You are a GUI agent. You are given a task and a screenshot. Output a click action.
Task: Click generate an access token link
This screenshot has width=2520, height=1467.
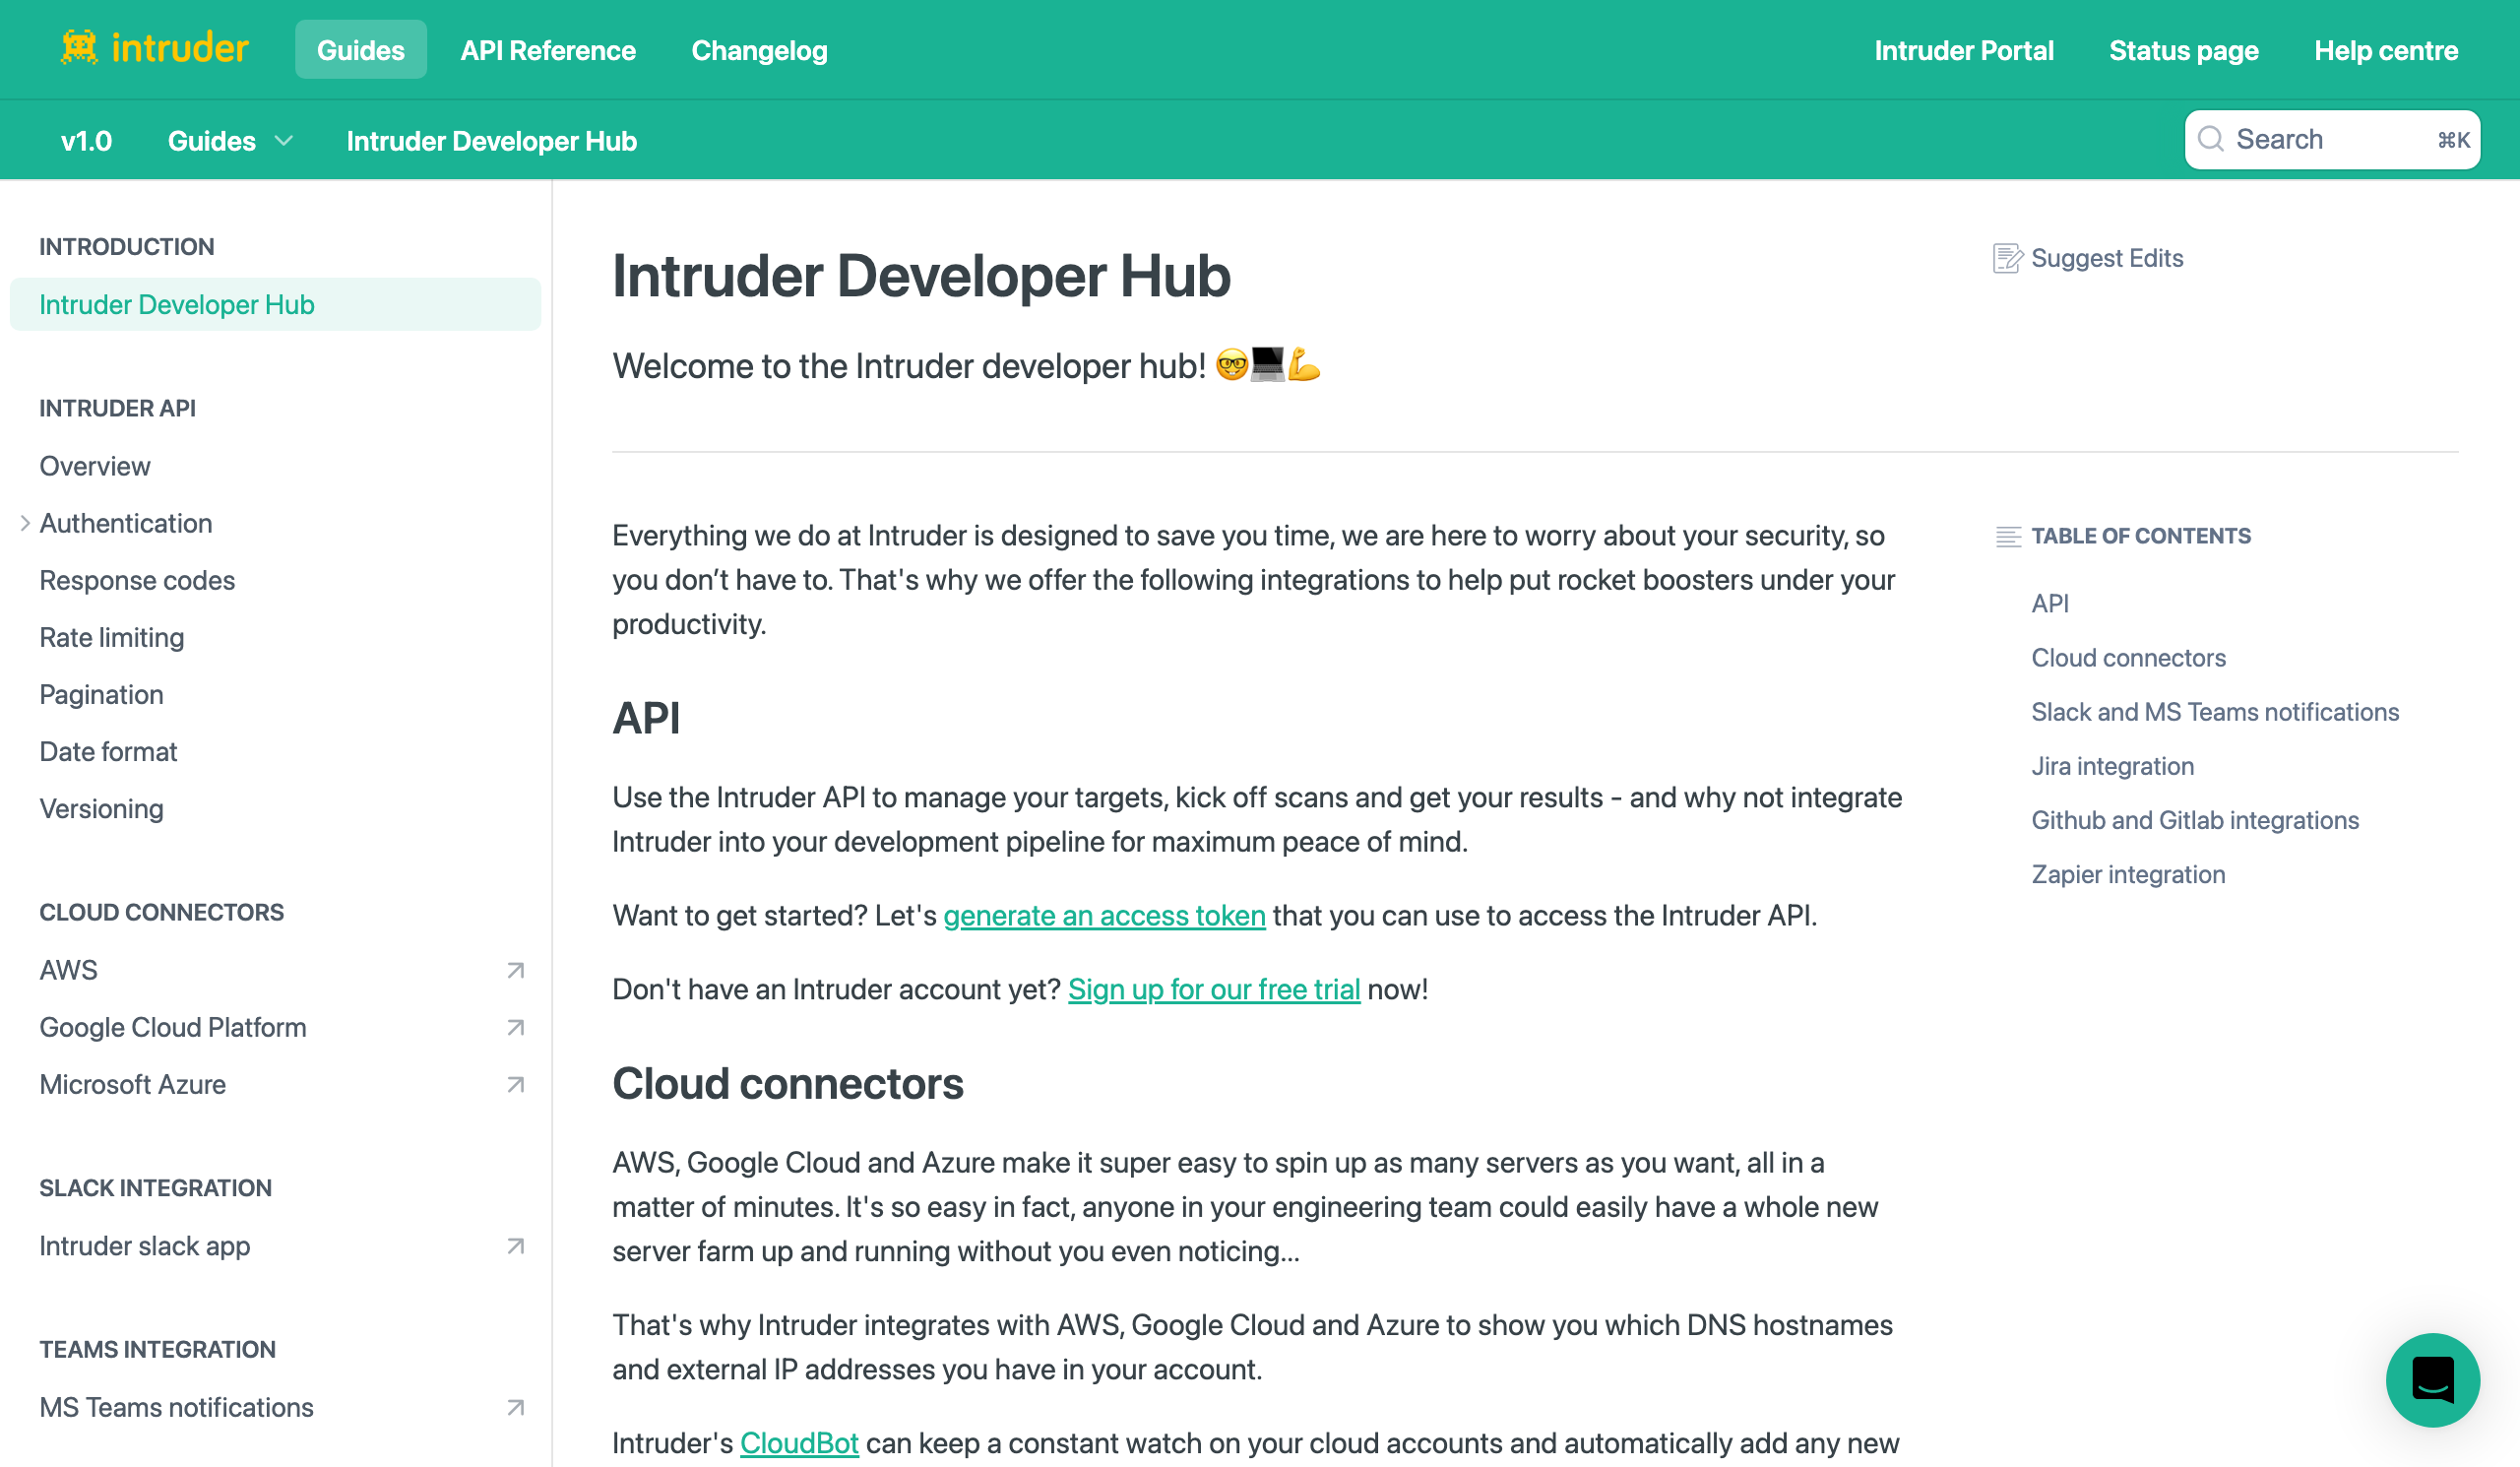click(x=1104, y=915)
